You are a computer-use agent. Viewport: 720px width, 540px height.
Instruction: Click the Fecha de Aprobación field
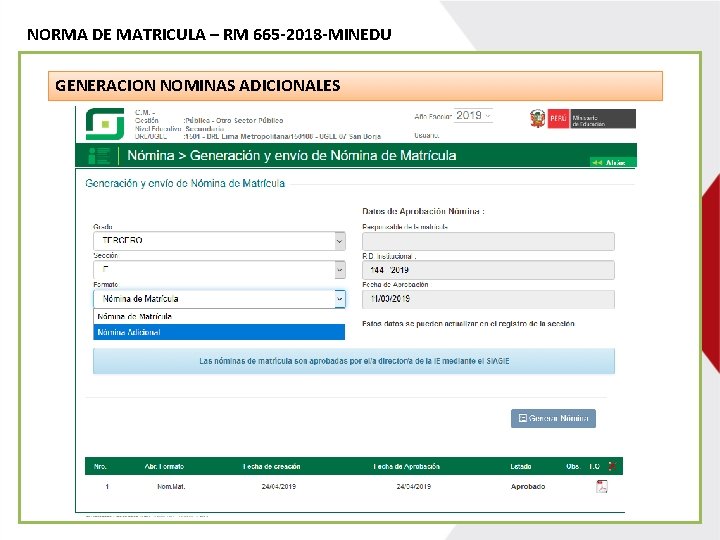(488, 299)
